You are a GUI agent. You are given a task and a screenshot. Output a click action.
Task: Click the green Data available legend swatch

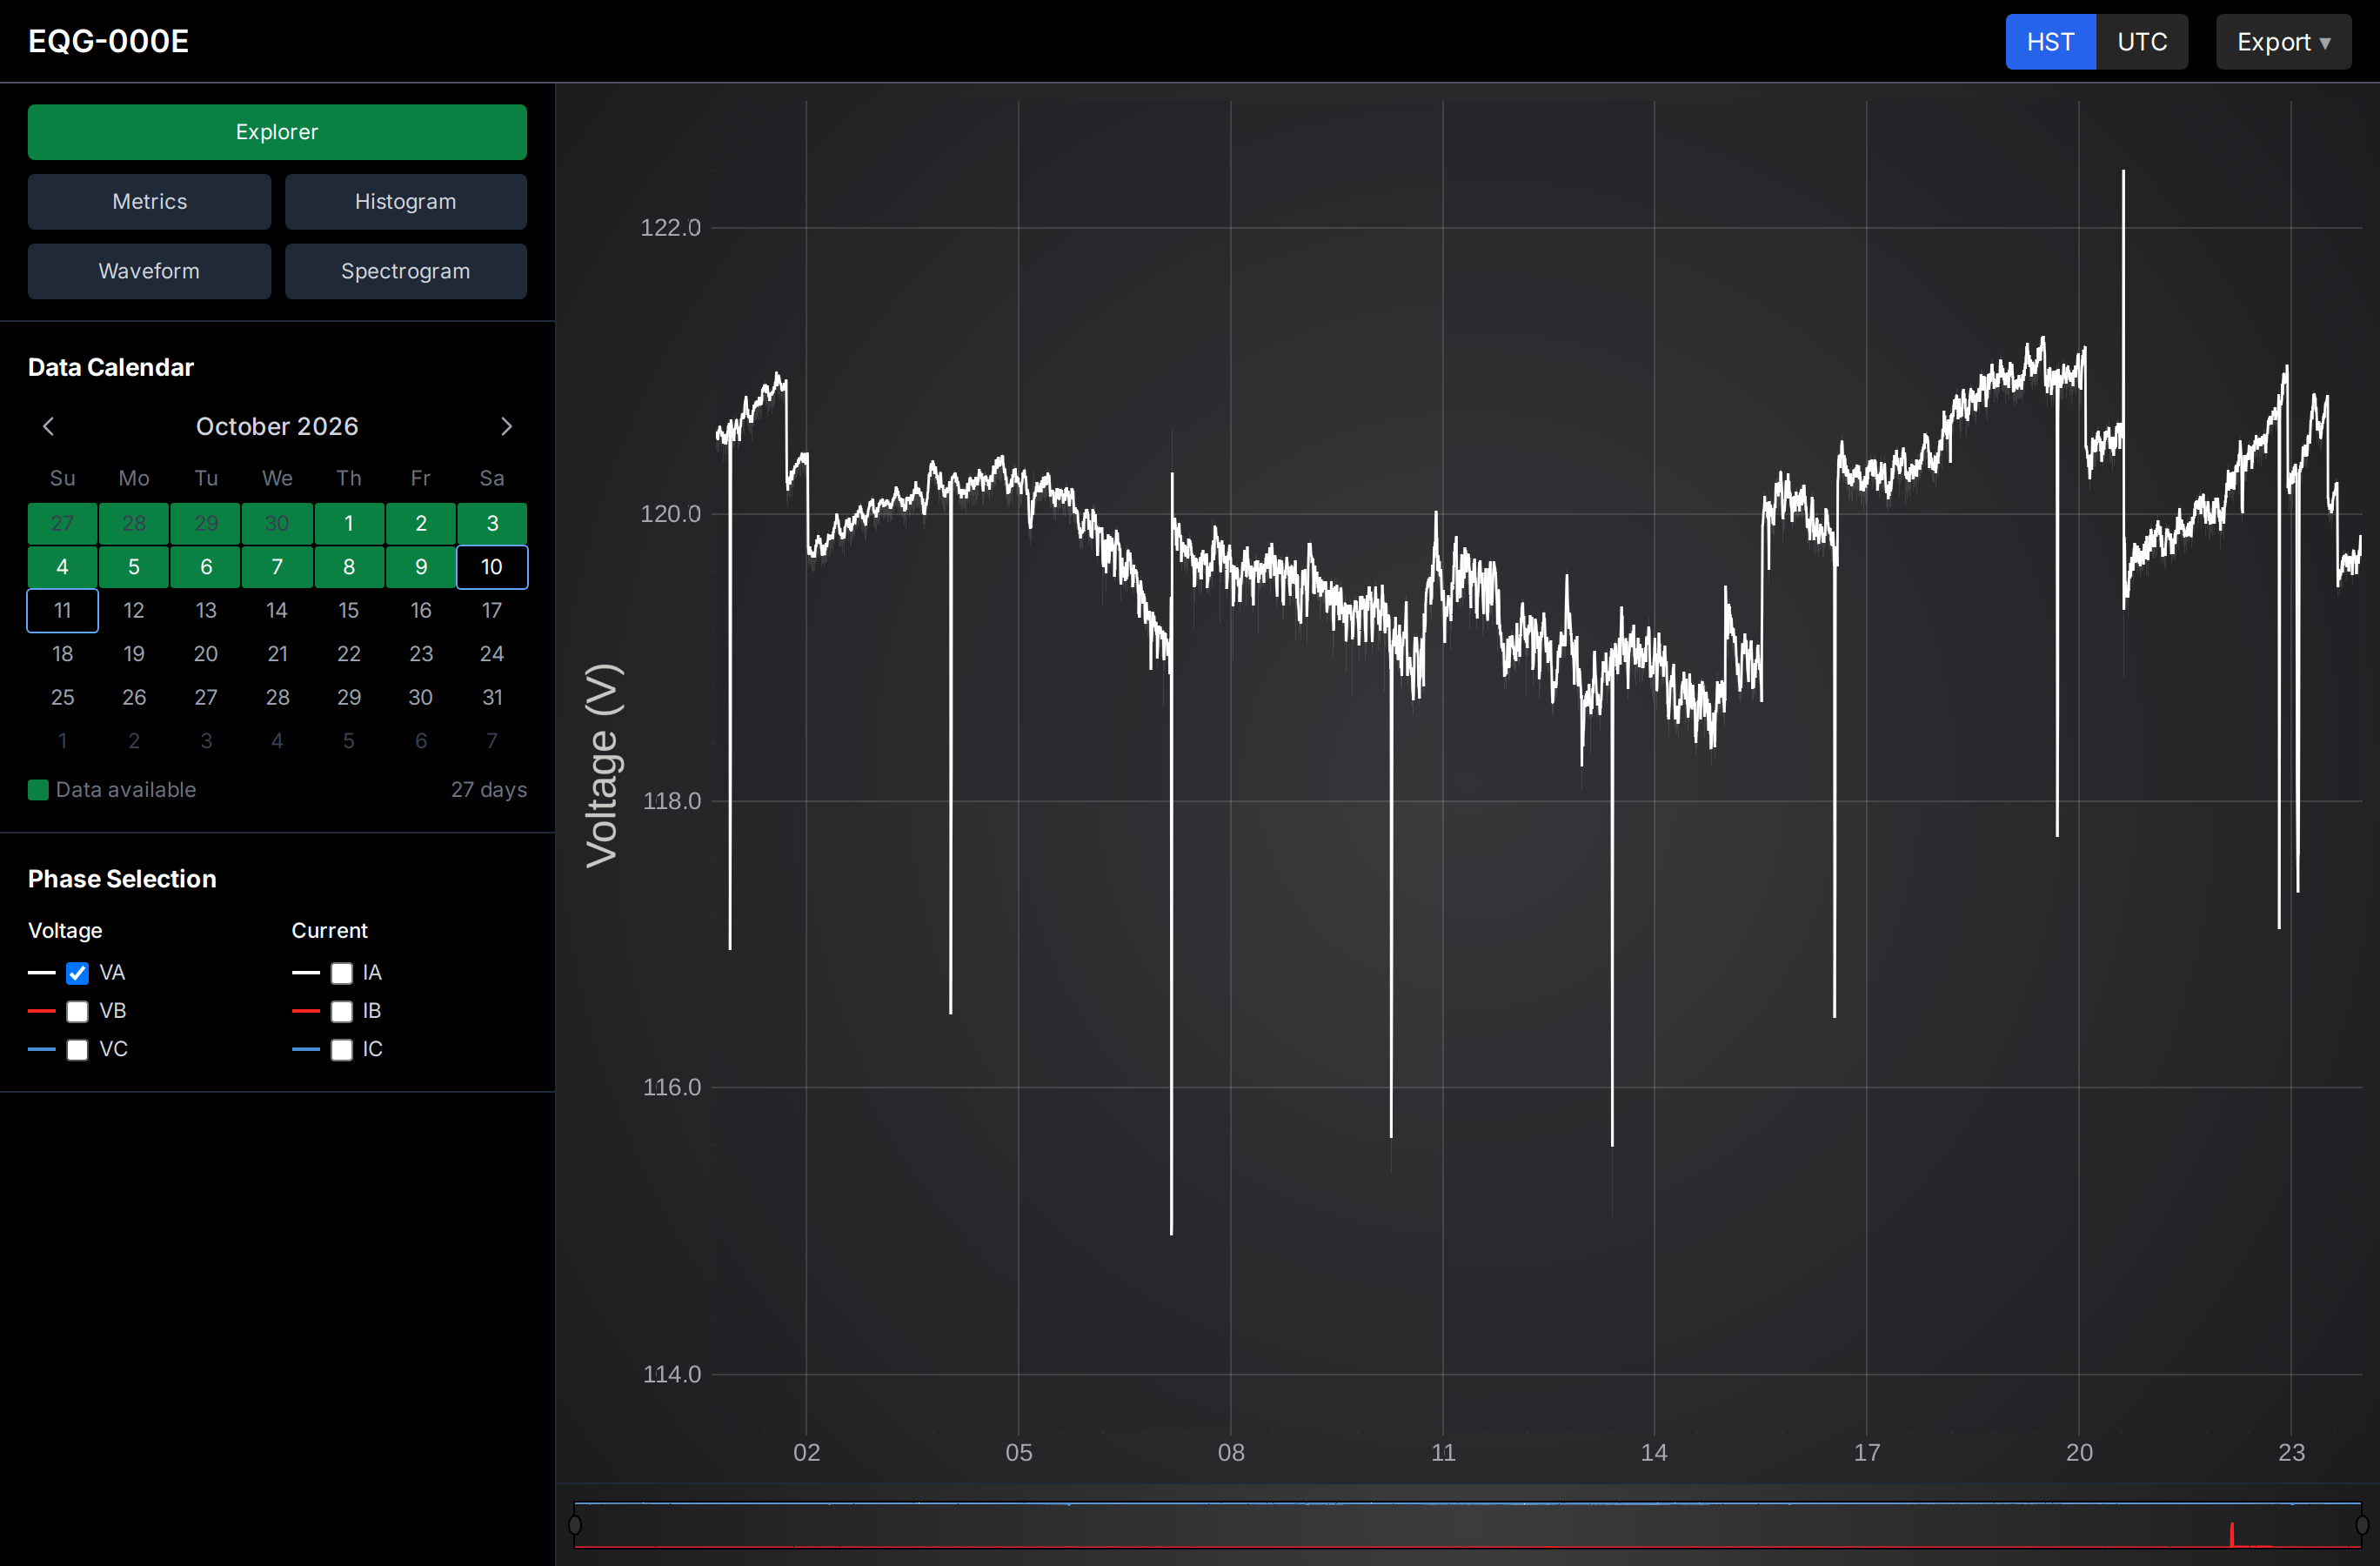point(38,790)
